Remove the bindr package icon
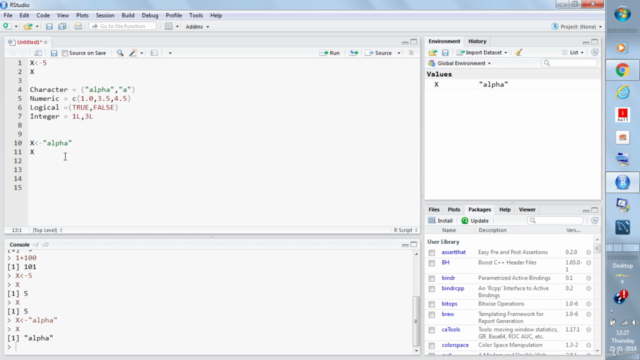Screen dimensions: 640x360 [589, 278]
